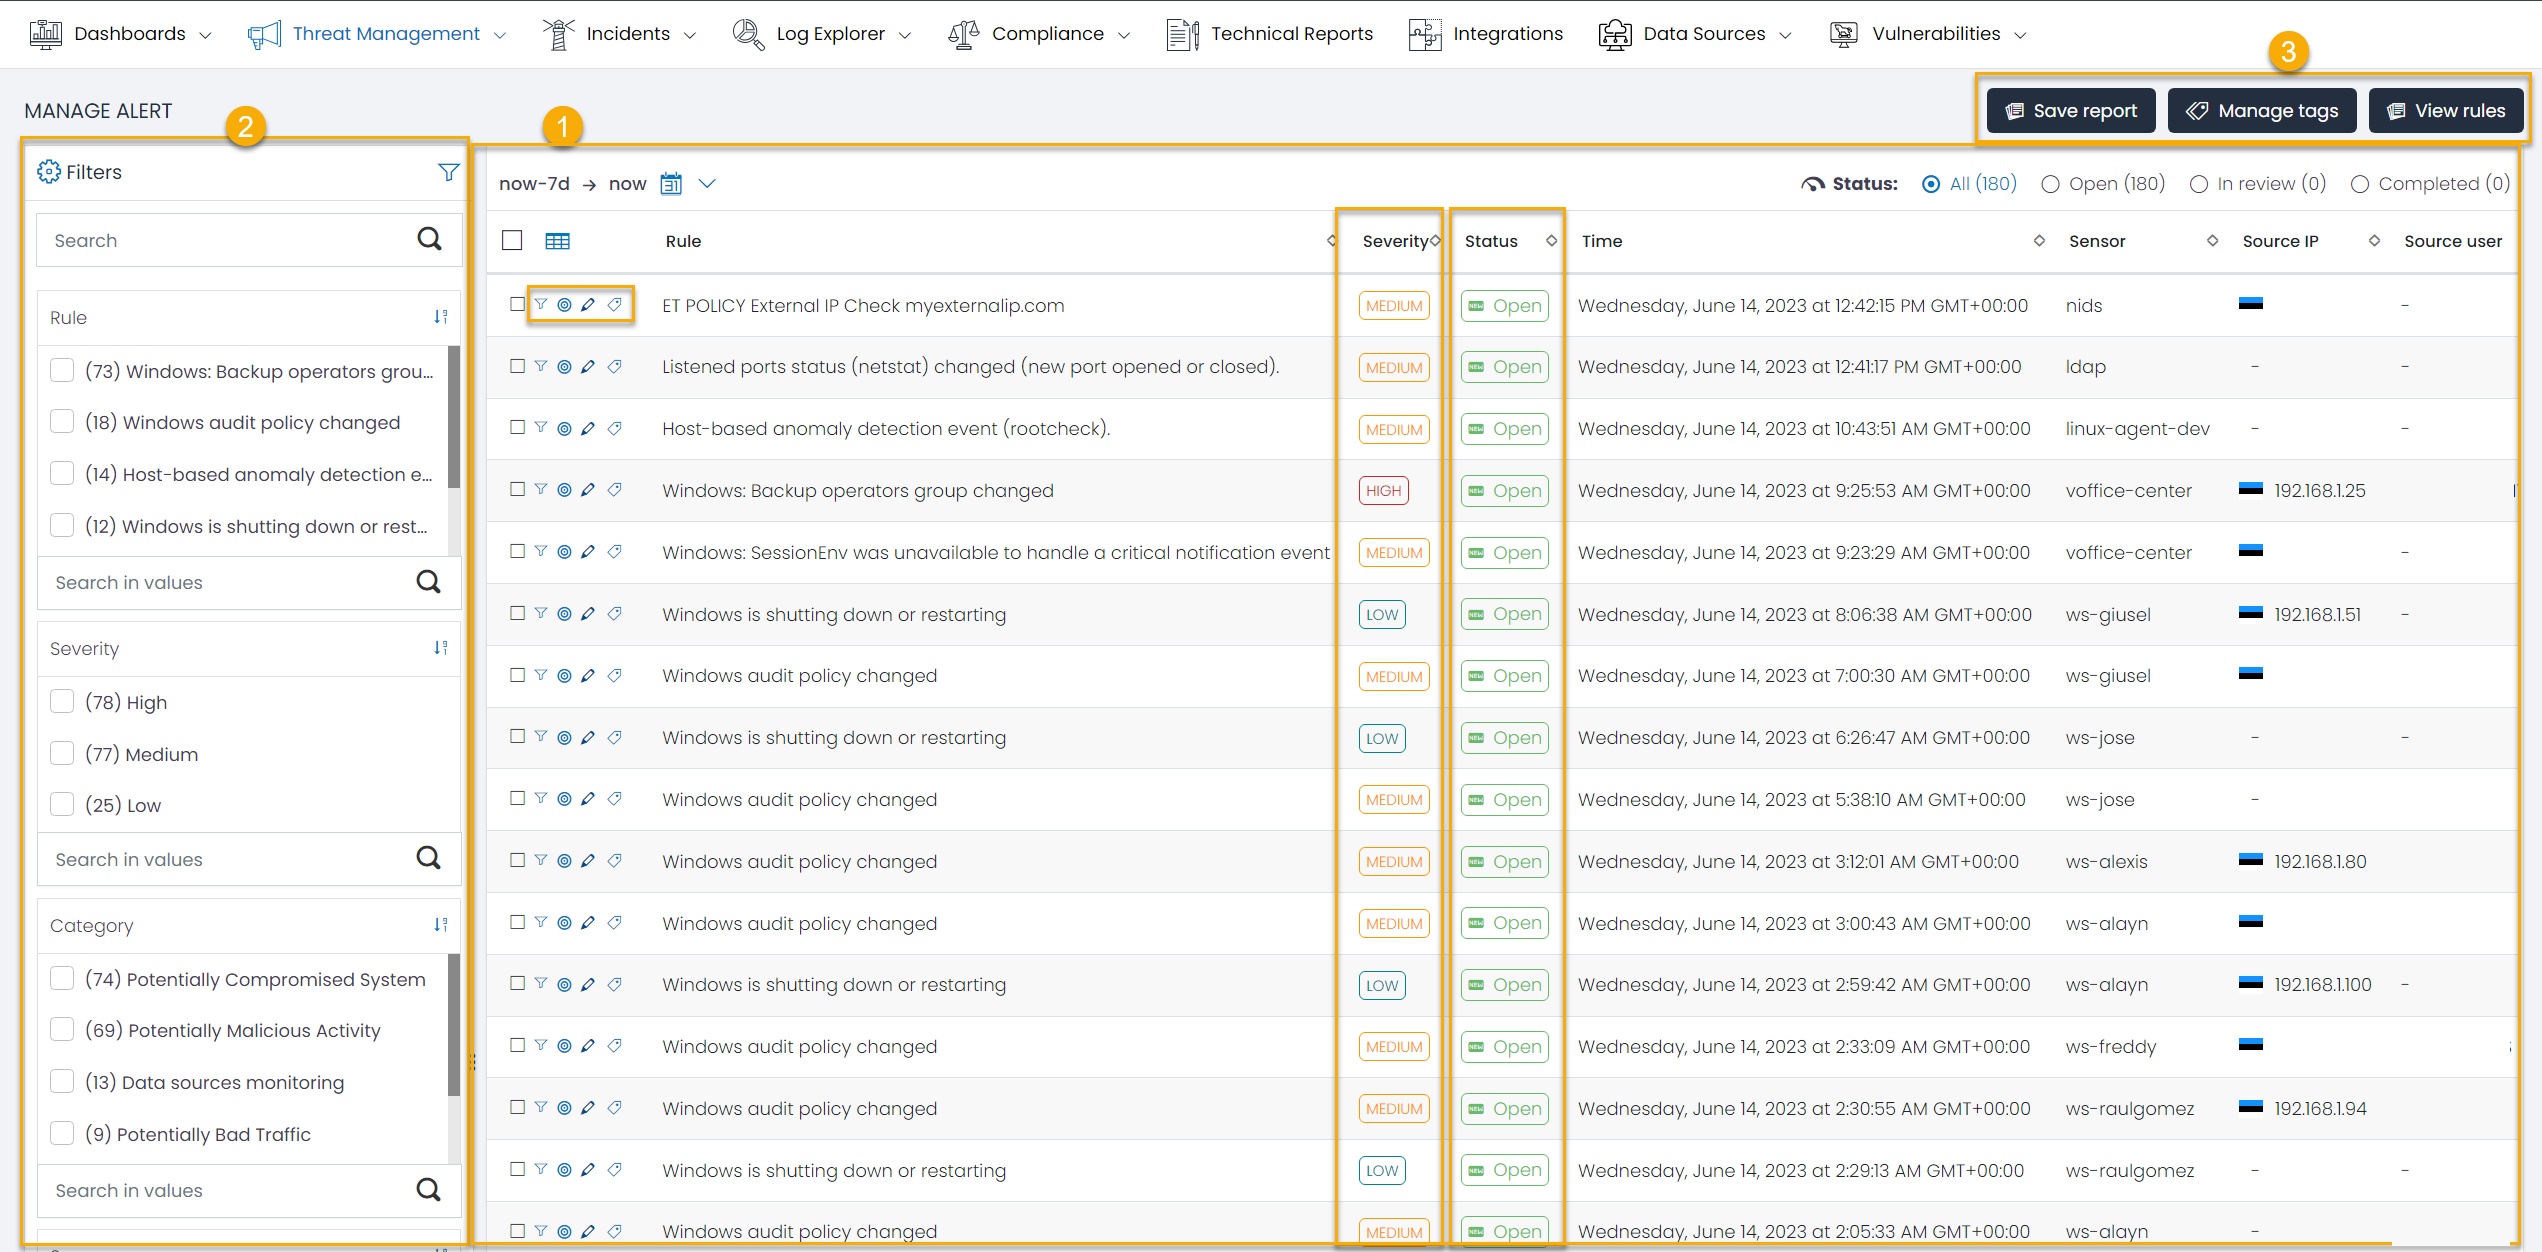
Task: Expand the time range chevron dropdown
Action: tap(707, 184)
